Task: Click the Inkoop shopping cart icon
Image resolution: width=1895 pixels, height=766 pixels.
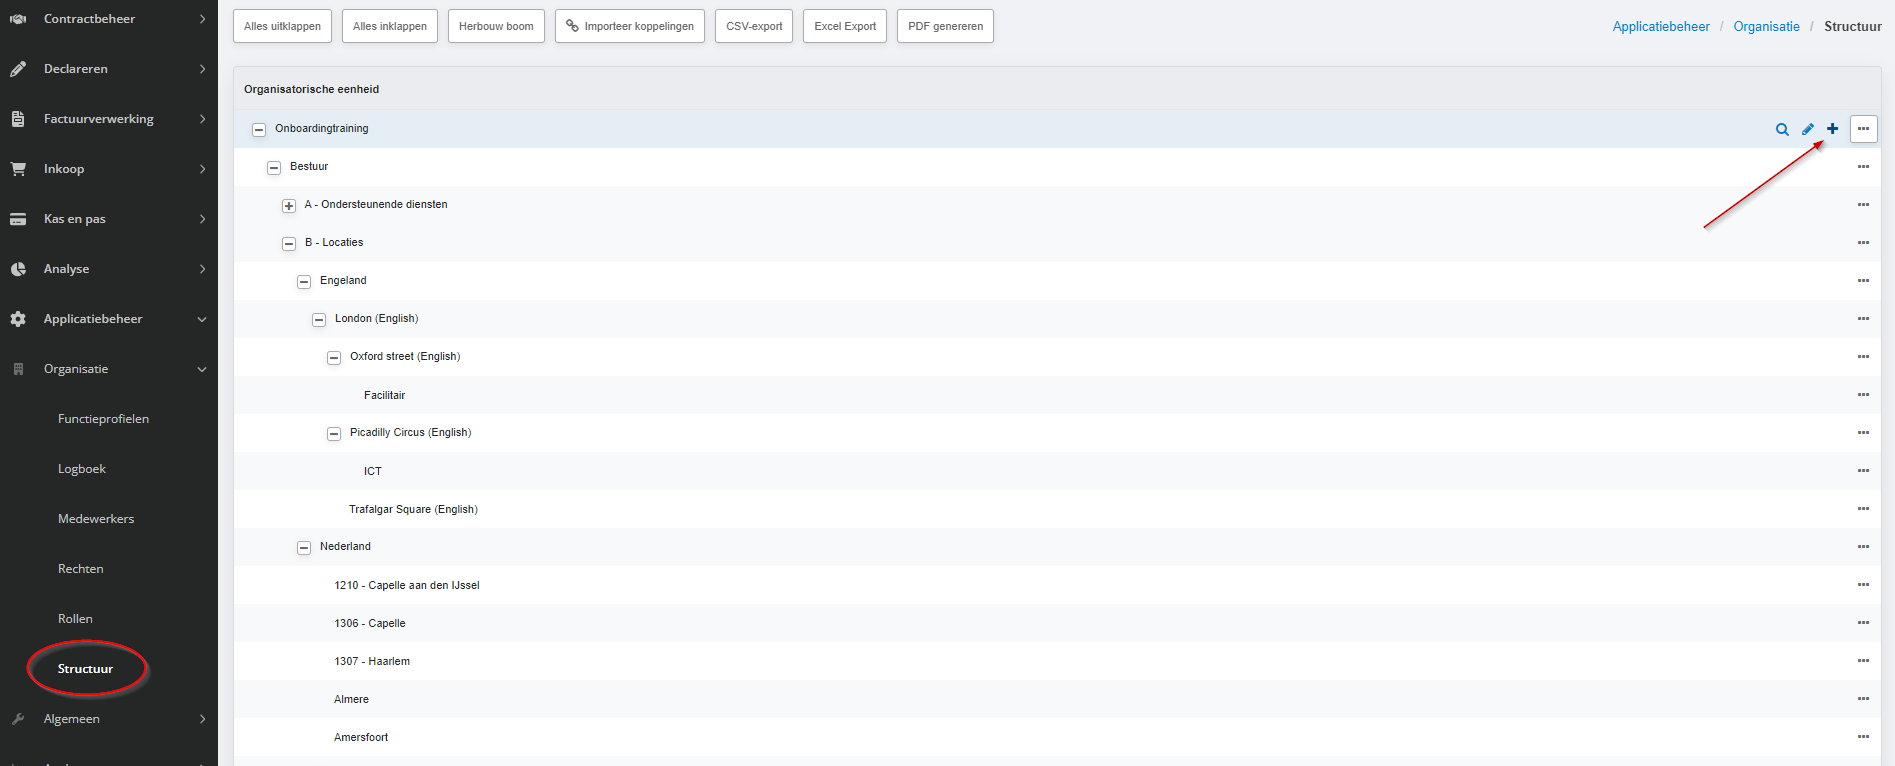Action: pyautogui.click(x=18, y=169)
